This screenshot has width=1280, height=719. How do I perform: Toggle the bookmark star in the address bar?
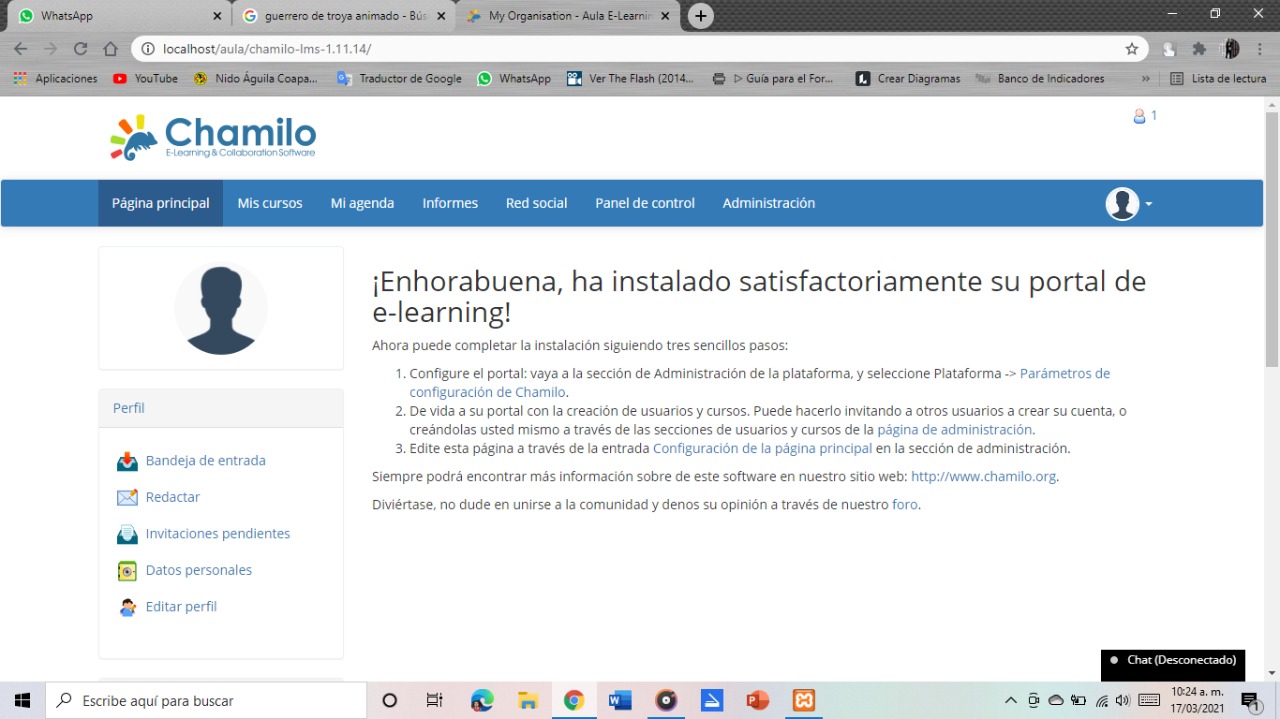pos(1131,47)
